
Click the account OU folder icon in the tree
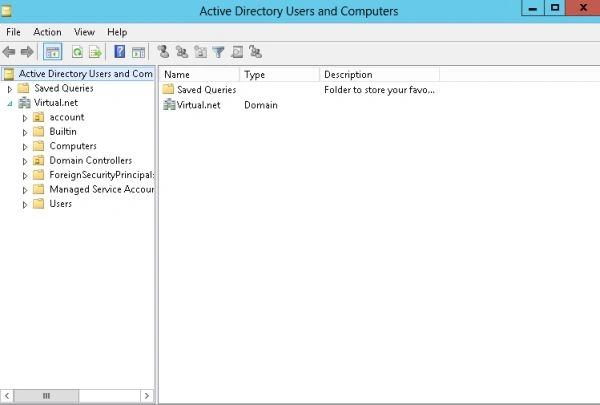click(38, 117)
